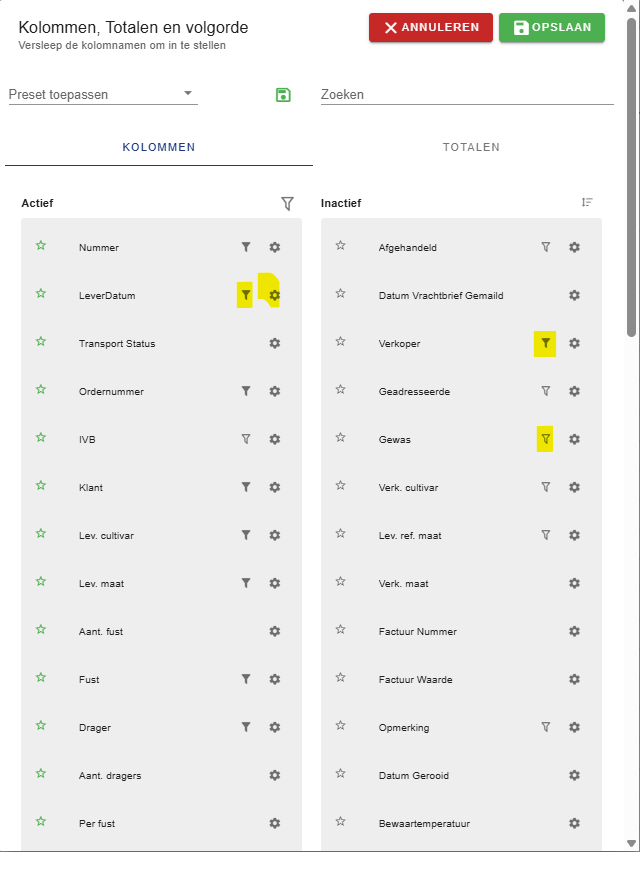This screenshot has width=640, height=877.
Task: Select the Kolommen tab
Action: 159,147
